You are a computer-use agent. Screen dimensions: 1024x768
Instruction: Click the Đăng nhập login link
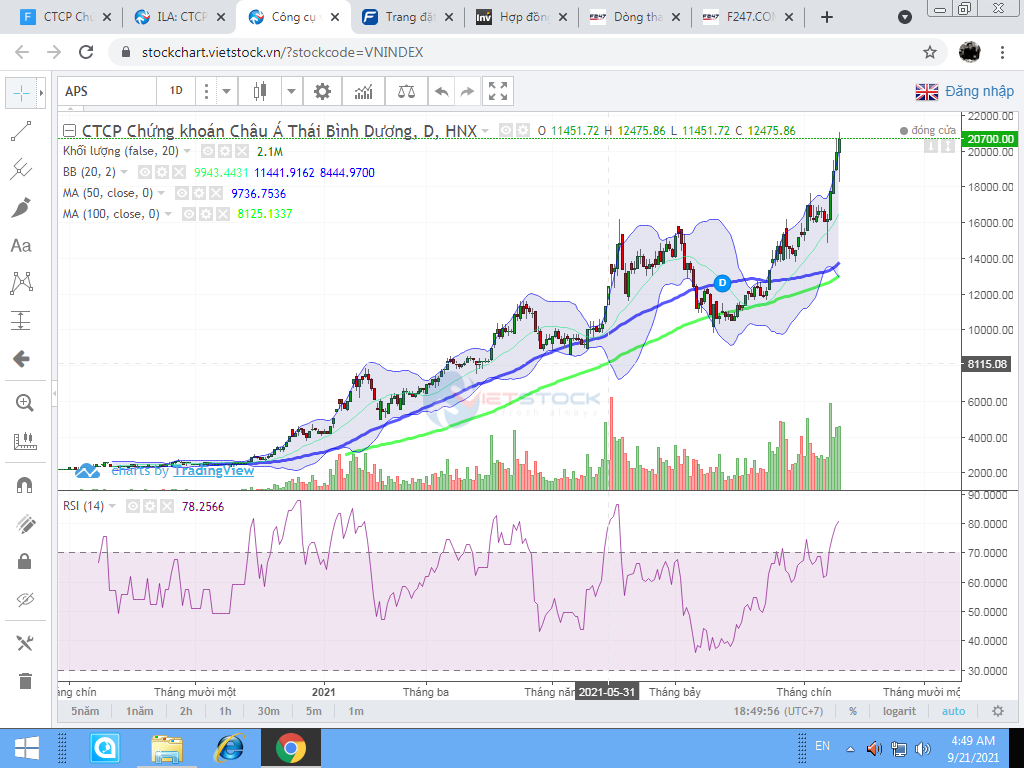980,91
